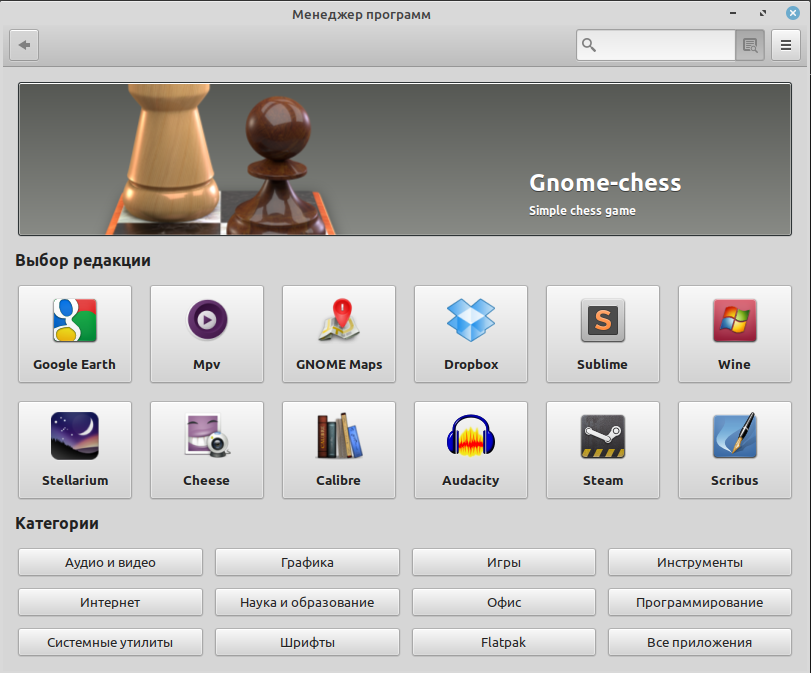The image size is (811, 673).
Task: Open the Sublime editor tile
Action: coord(603,334)
